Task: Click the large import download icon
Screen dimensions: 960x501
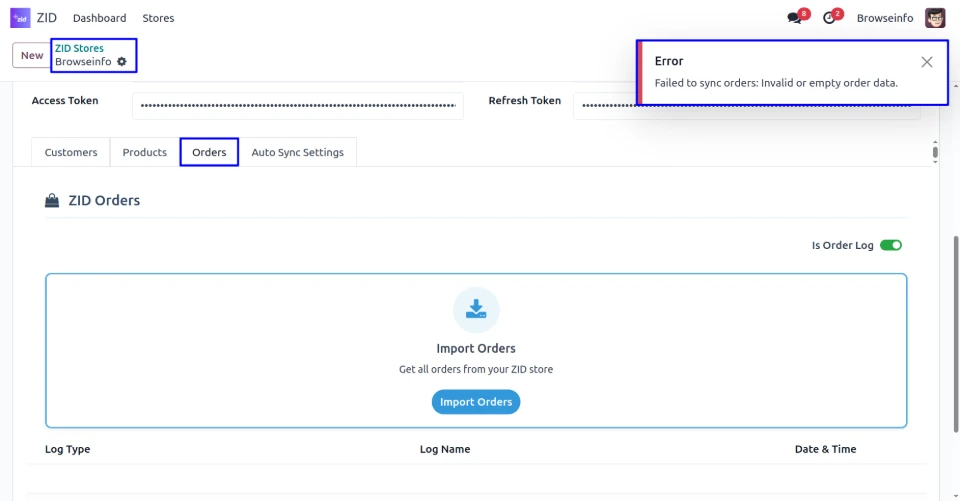Action: pyautogui.click(x=476, y=310)
